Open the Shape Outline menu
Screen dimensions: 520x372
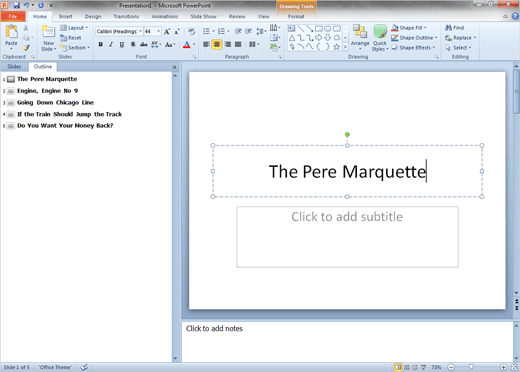point(414,38)
